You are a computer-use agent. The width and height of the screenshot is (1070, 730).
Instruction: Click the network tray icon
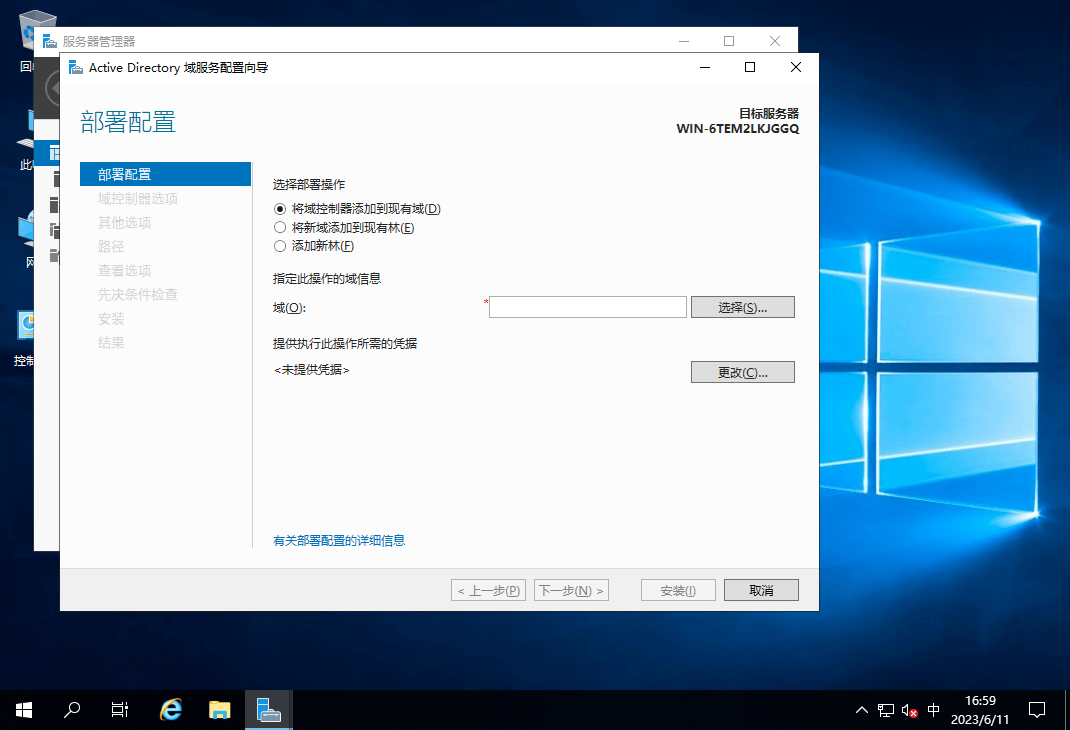tap(886, 710)
